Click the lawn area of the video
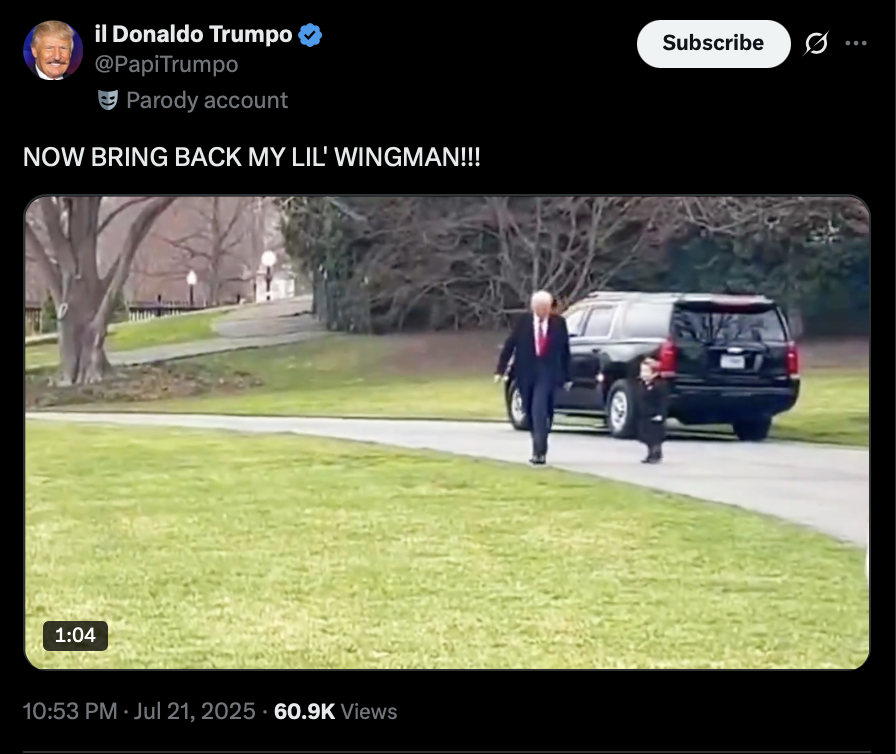This screenshot has height=754, width=896. click(x=343, y=548)
